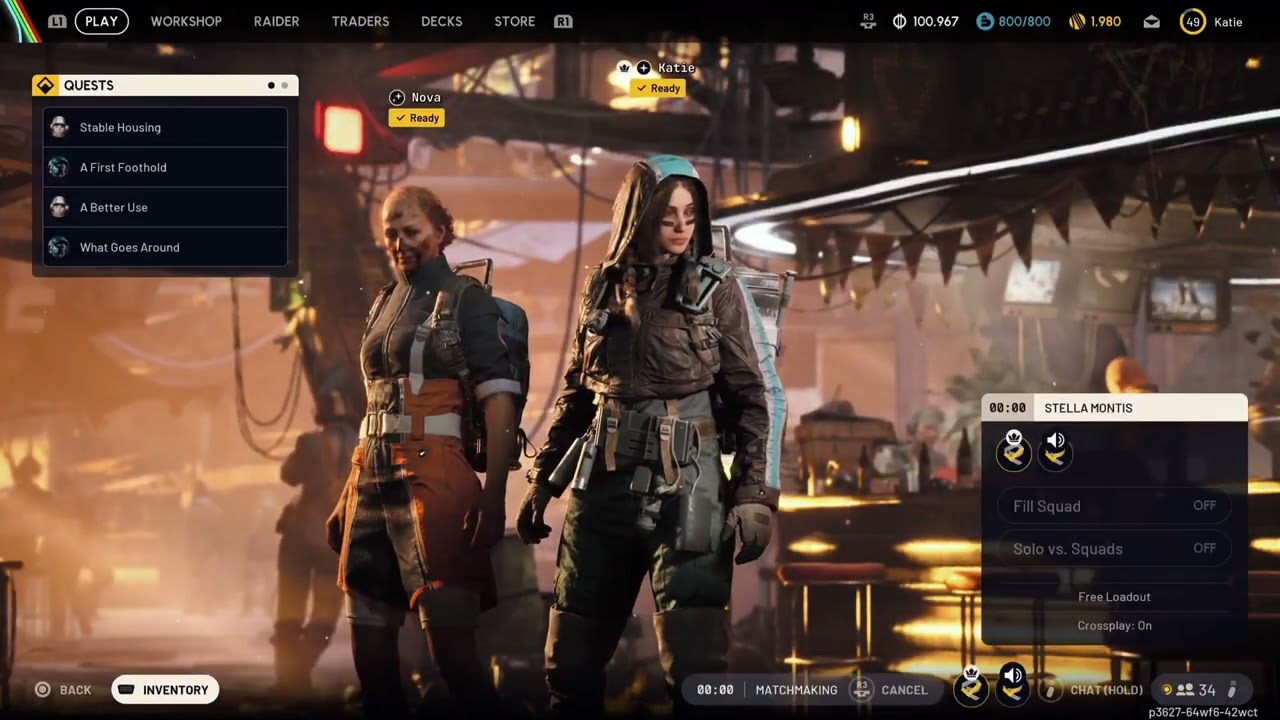1280x720 pixels.
Task: Click the Crossplay: On label
Action: coord(1114,625)
